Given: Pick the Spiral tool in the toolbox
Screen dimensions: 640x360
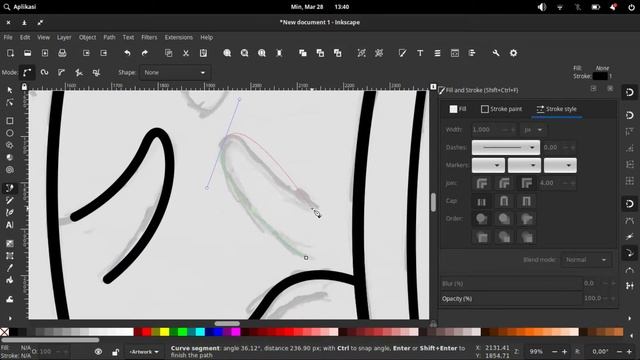Looking at the screenshot, I should [10, 170].
